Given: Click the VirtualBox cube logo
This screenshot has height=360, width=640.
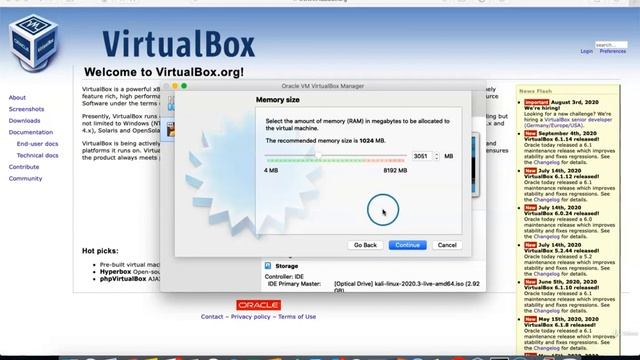Looking at the screenshot, I should click(x=33, y=42).
